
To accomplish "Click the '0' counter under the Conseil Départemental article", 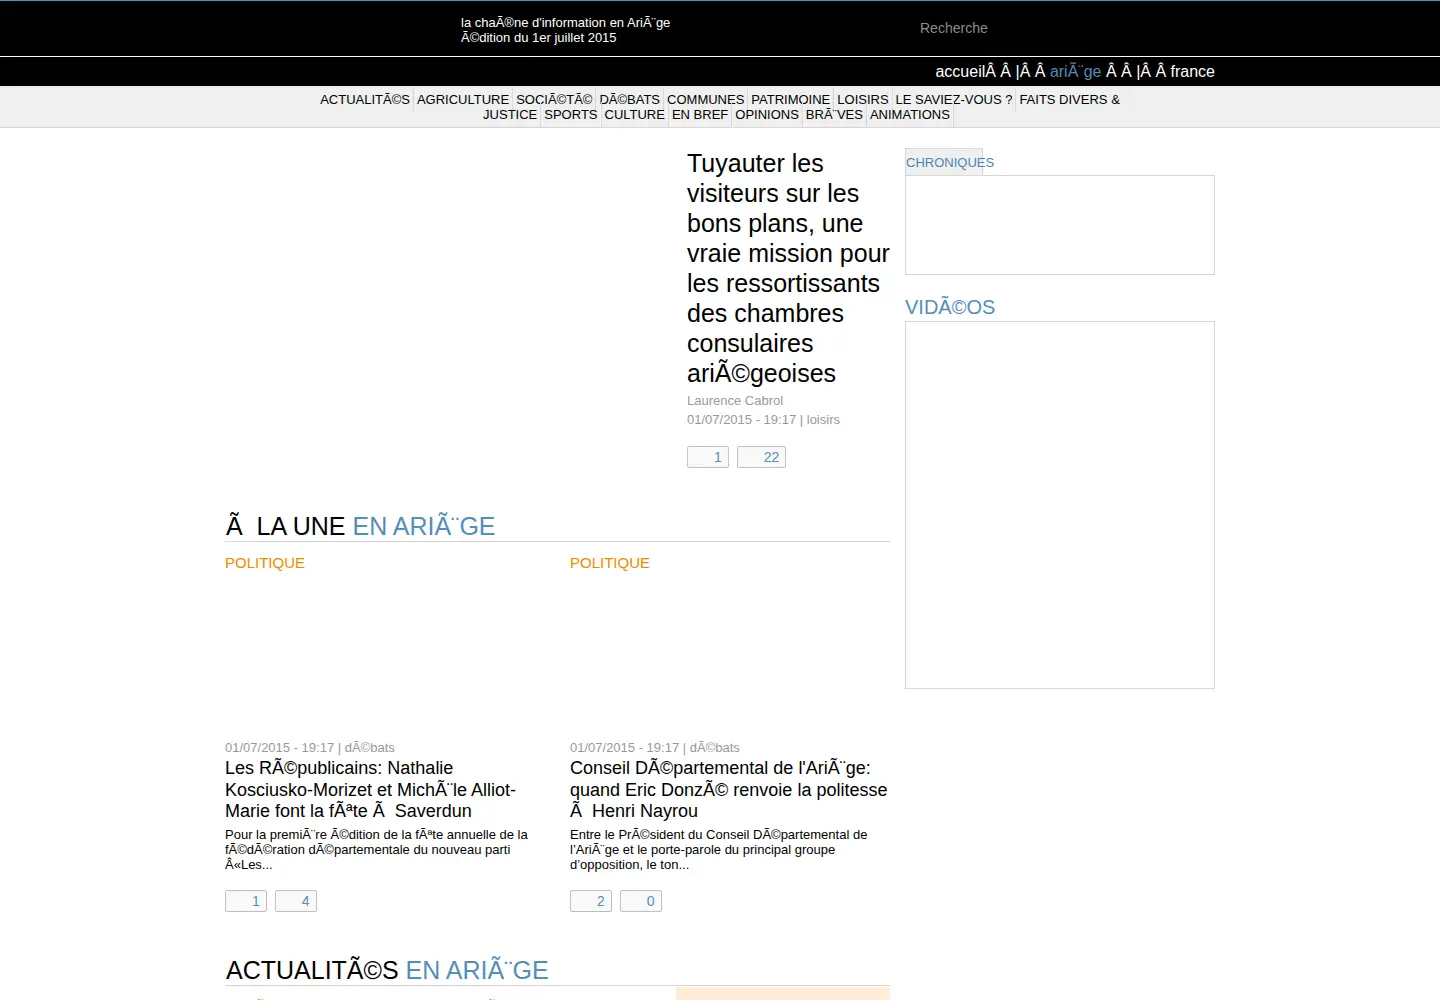I will 641,901.
